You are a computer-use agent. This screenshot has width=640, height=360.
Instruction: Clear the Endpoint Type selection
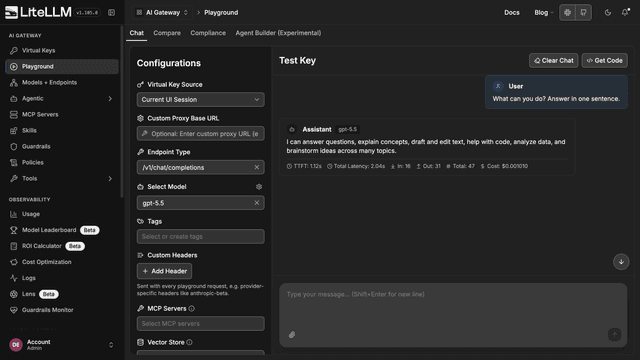257,167
